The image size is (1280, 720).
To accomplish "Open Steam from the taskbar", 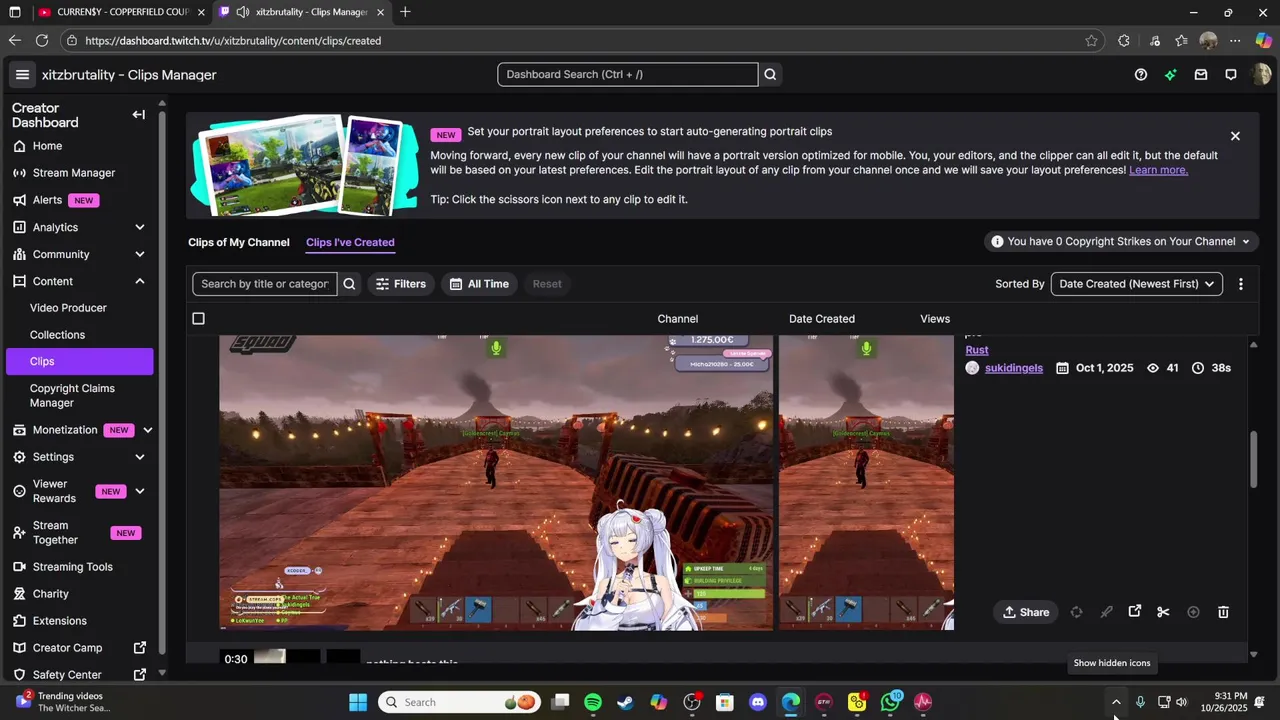I will pos(626,702).
